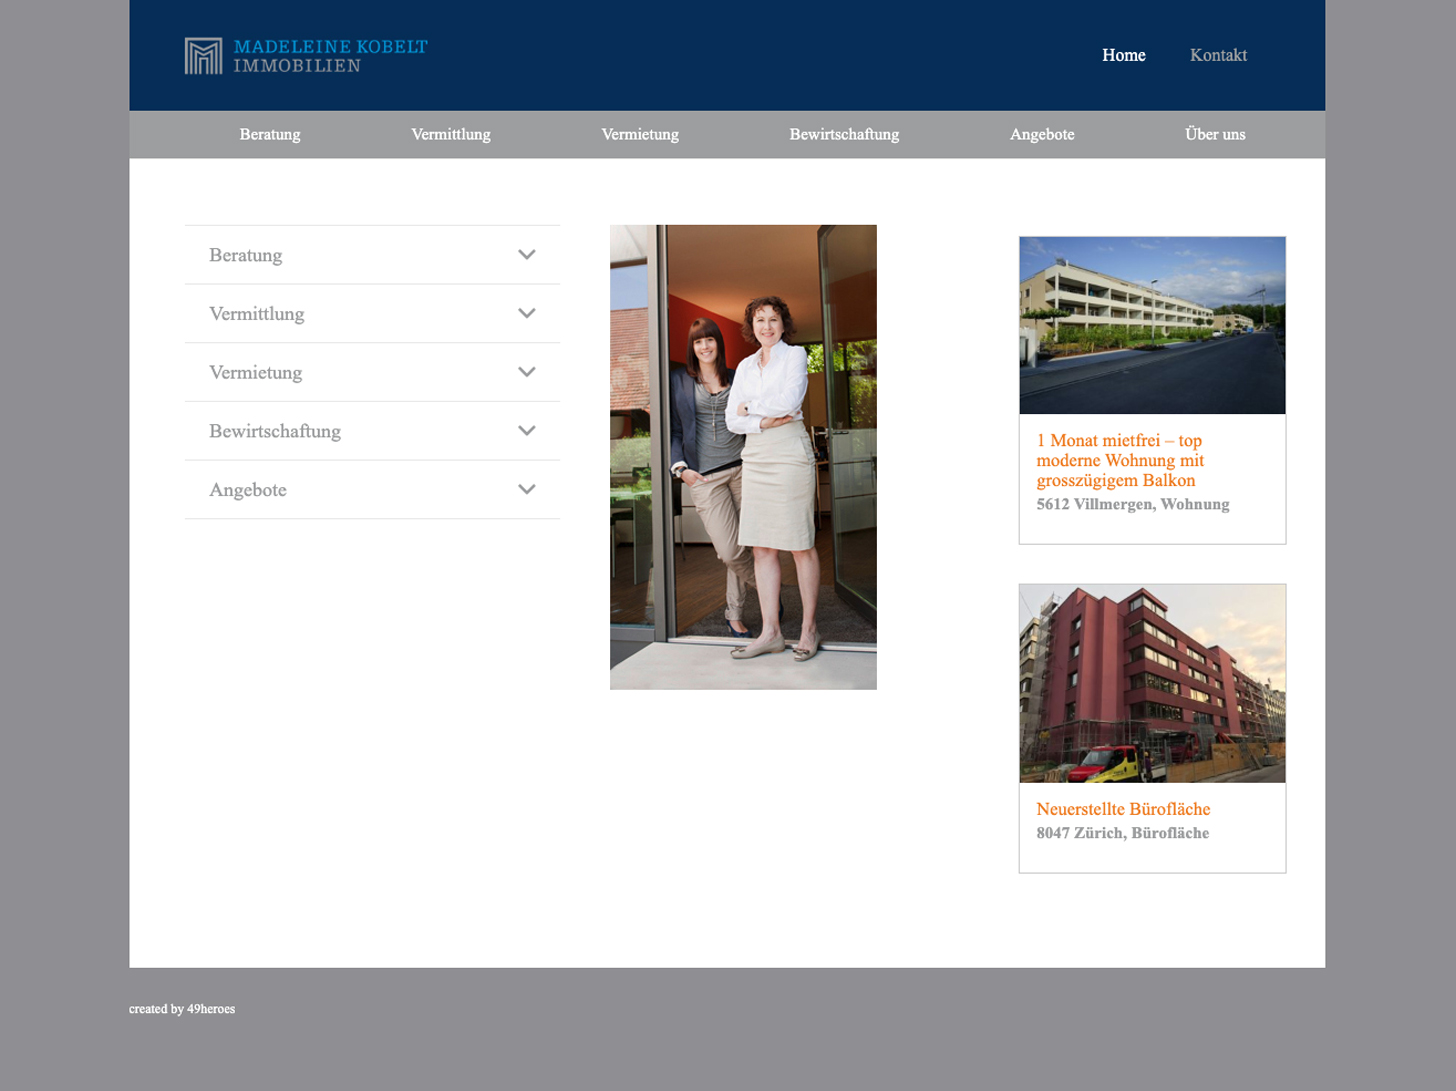The height and width of the screenshot is (1091, 1456).
Task: Open the Villmergen apartment building photo
Action: [x=1152, y=326]
